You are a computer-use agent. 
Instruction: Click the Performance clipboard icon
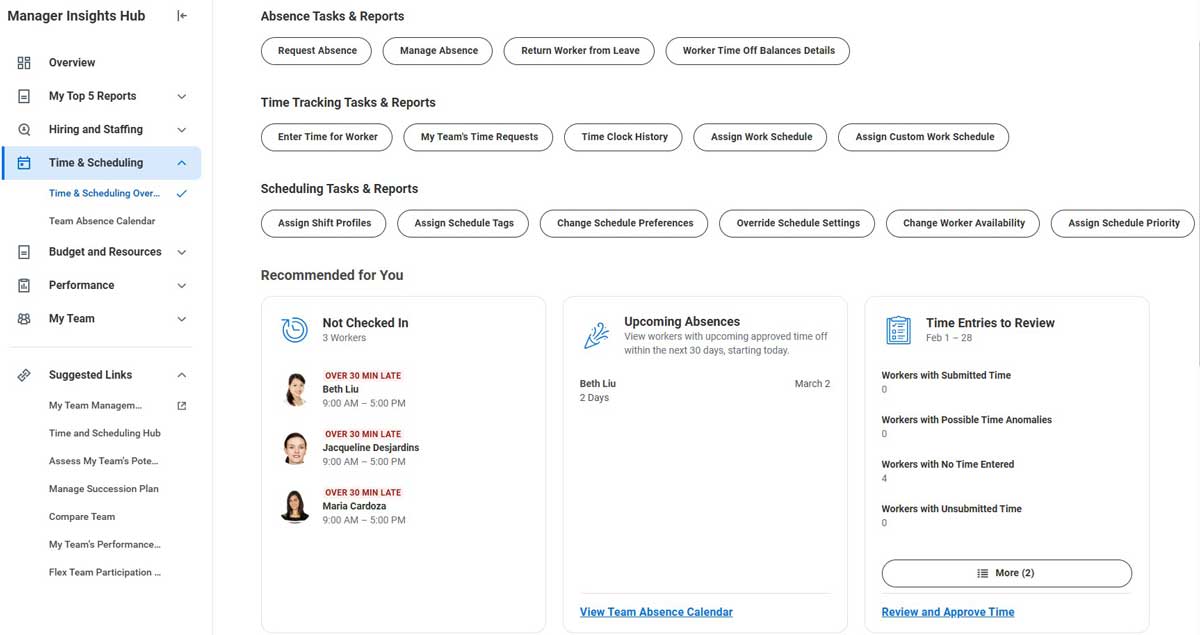pos(24,285)
